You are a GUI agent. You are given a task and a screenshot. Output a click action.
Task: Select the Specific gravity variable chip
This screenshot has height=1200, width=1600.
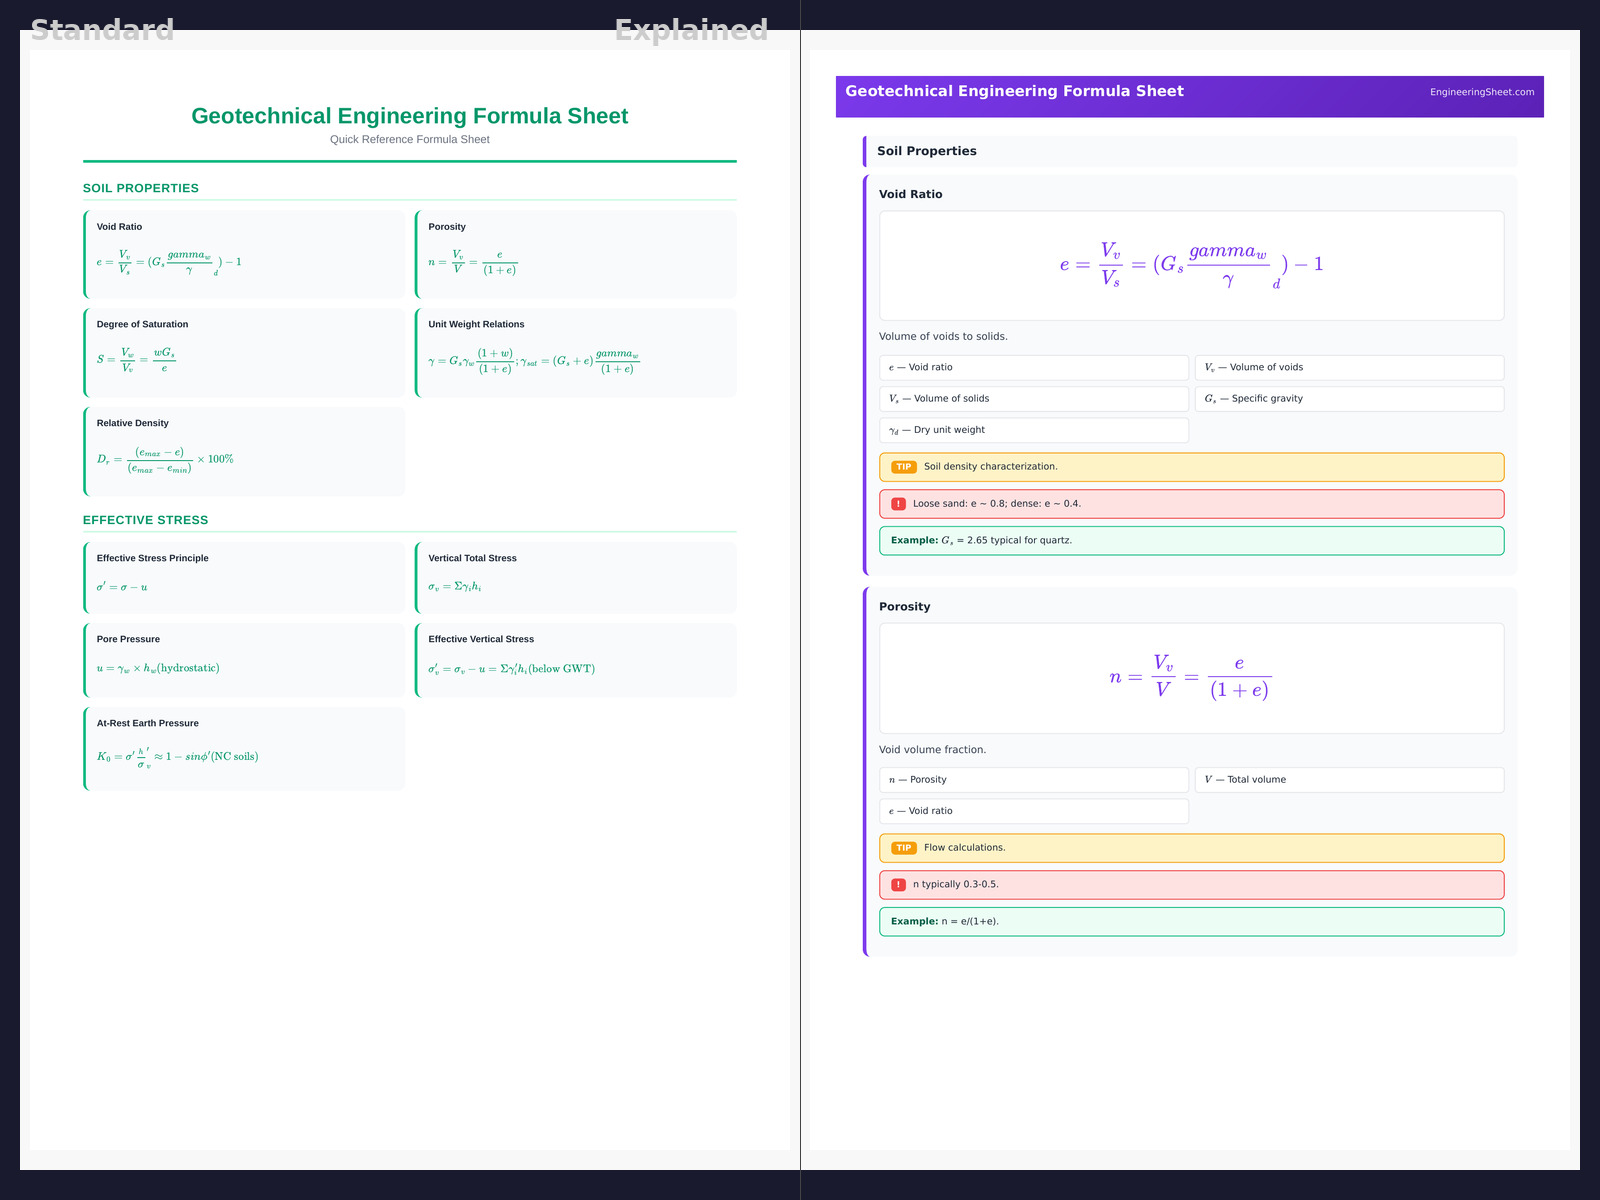coord(1348,399)
